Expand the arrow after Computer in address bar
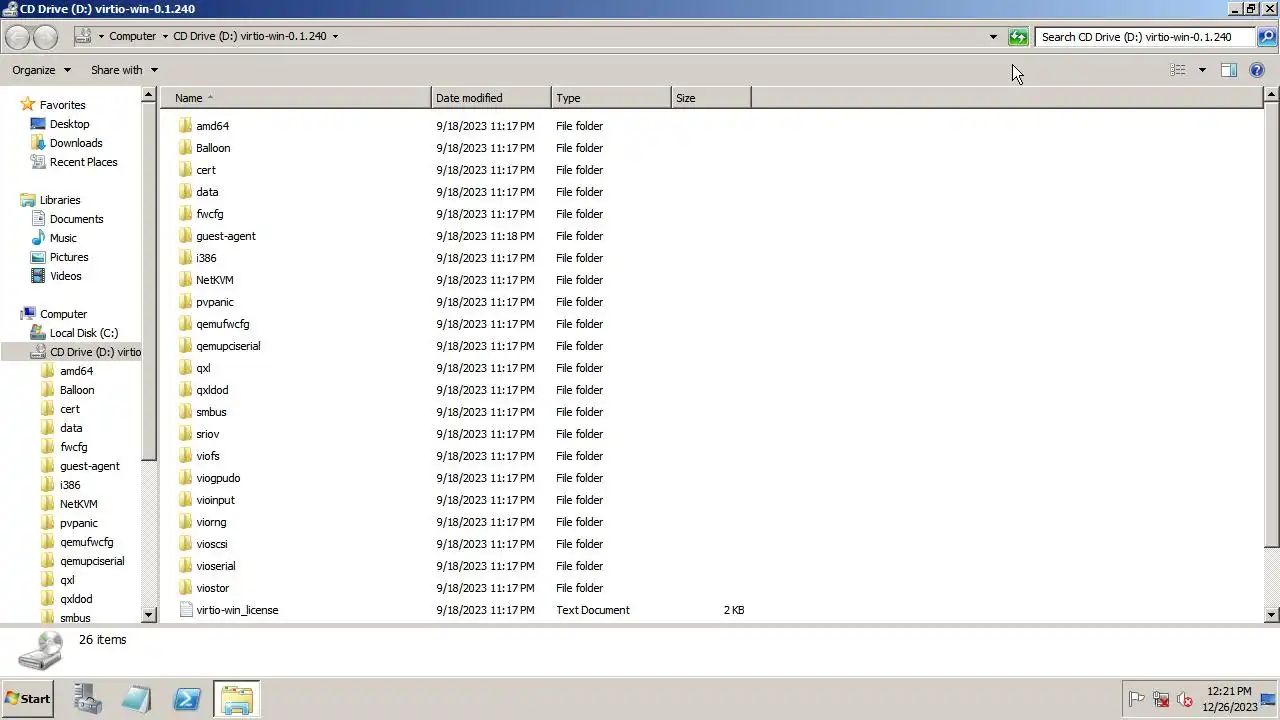Viewport: 1280px width, 720px height. coord(165,37)
